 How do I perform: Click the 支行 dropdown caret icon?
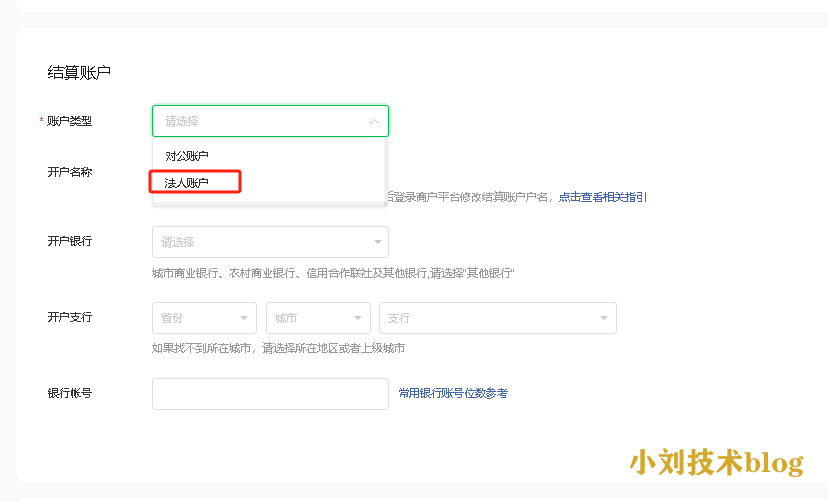604,318
